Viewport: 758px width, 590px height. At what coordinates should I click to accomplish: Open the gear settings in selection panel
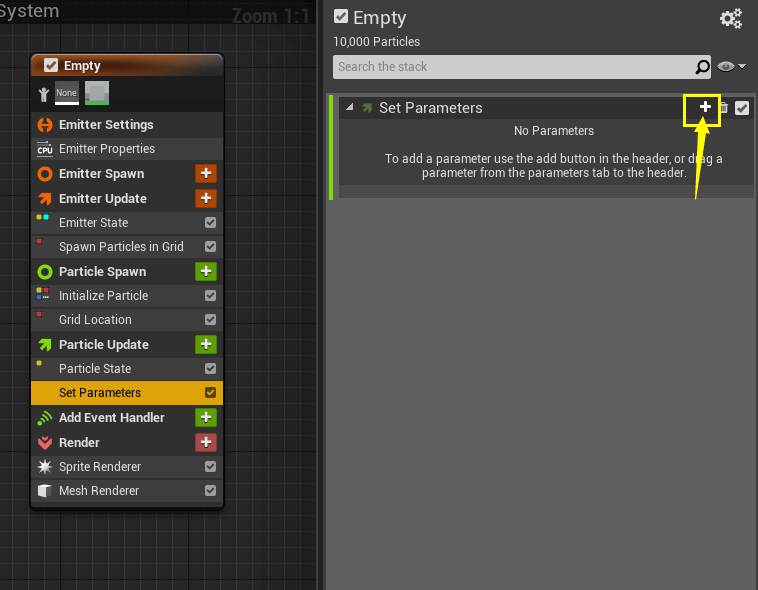tap(730, 19)
